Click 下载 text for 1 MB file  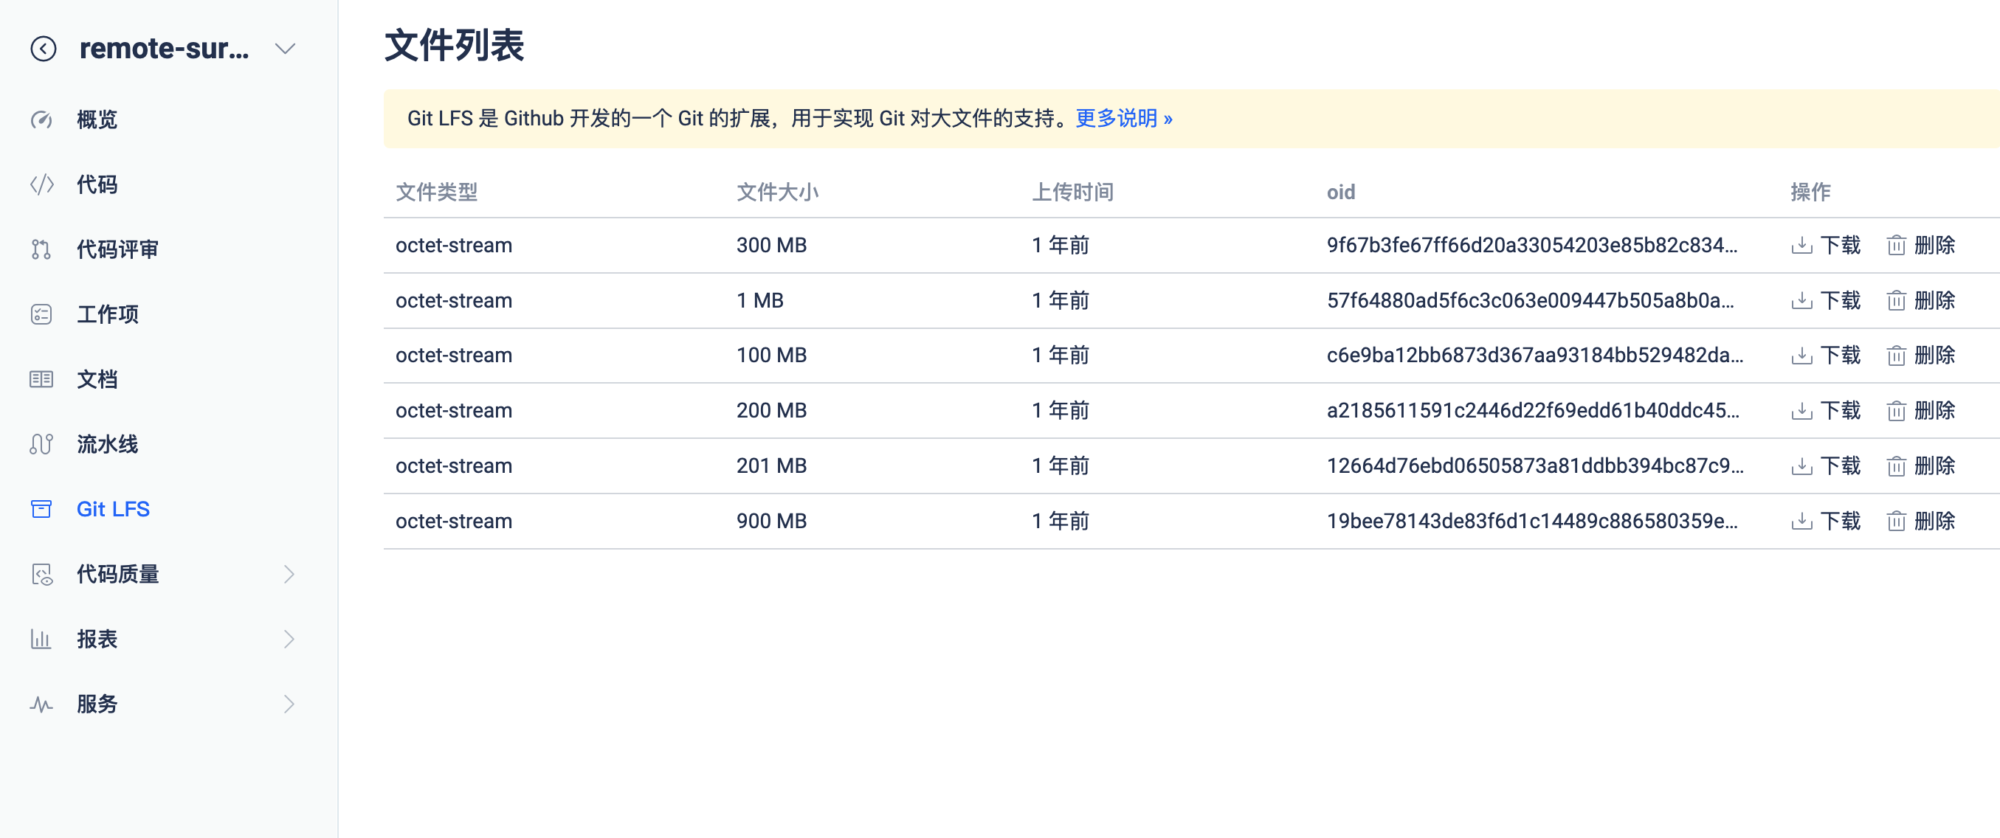click(x=1840, y=301)
